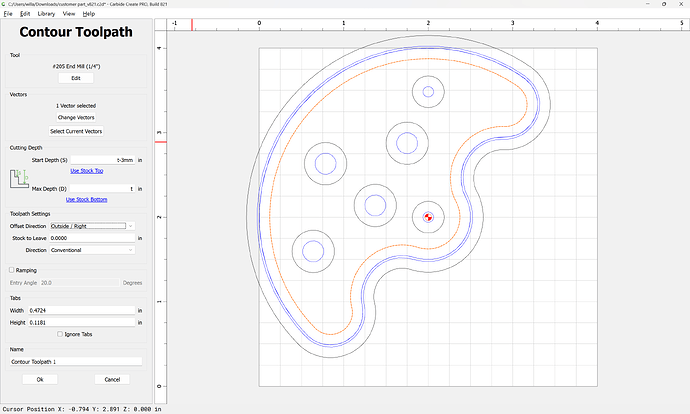Click the Stock to Leave field

[92, 238]
